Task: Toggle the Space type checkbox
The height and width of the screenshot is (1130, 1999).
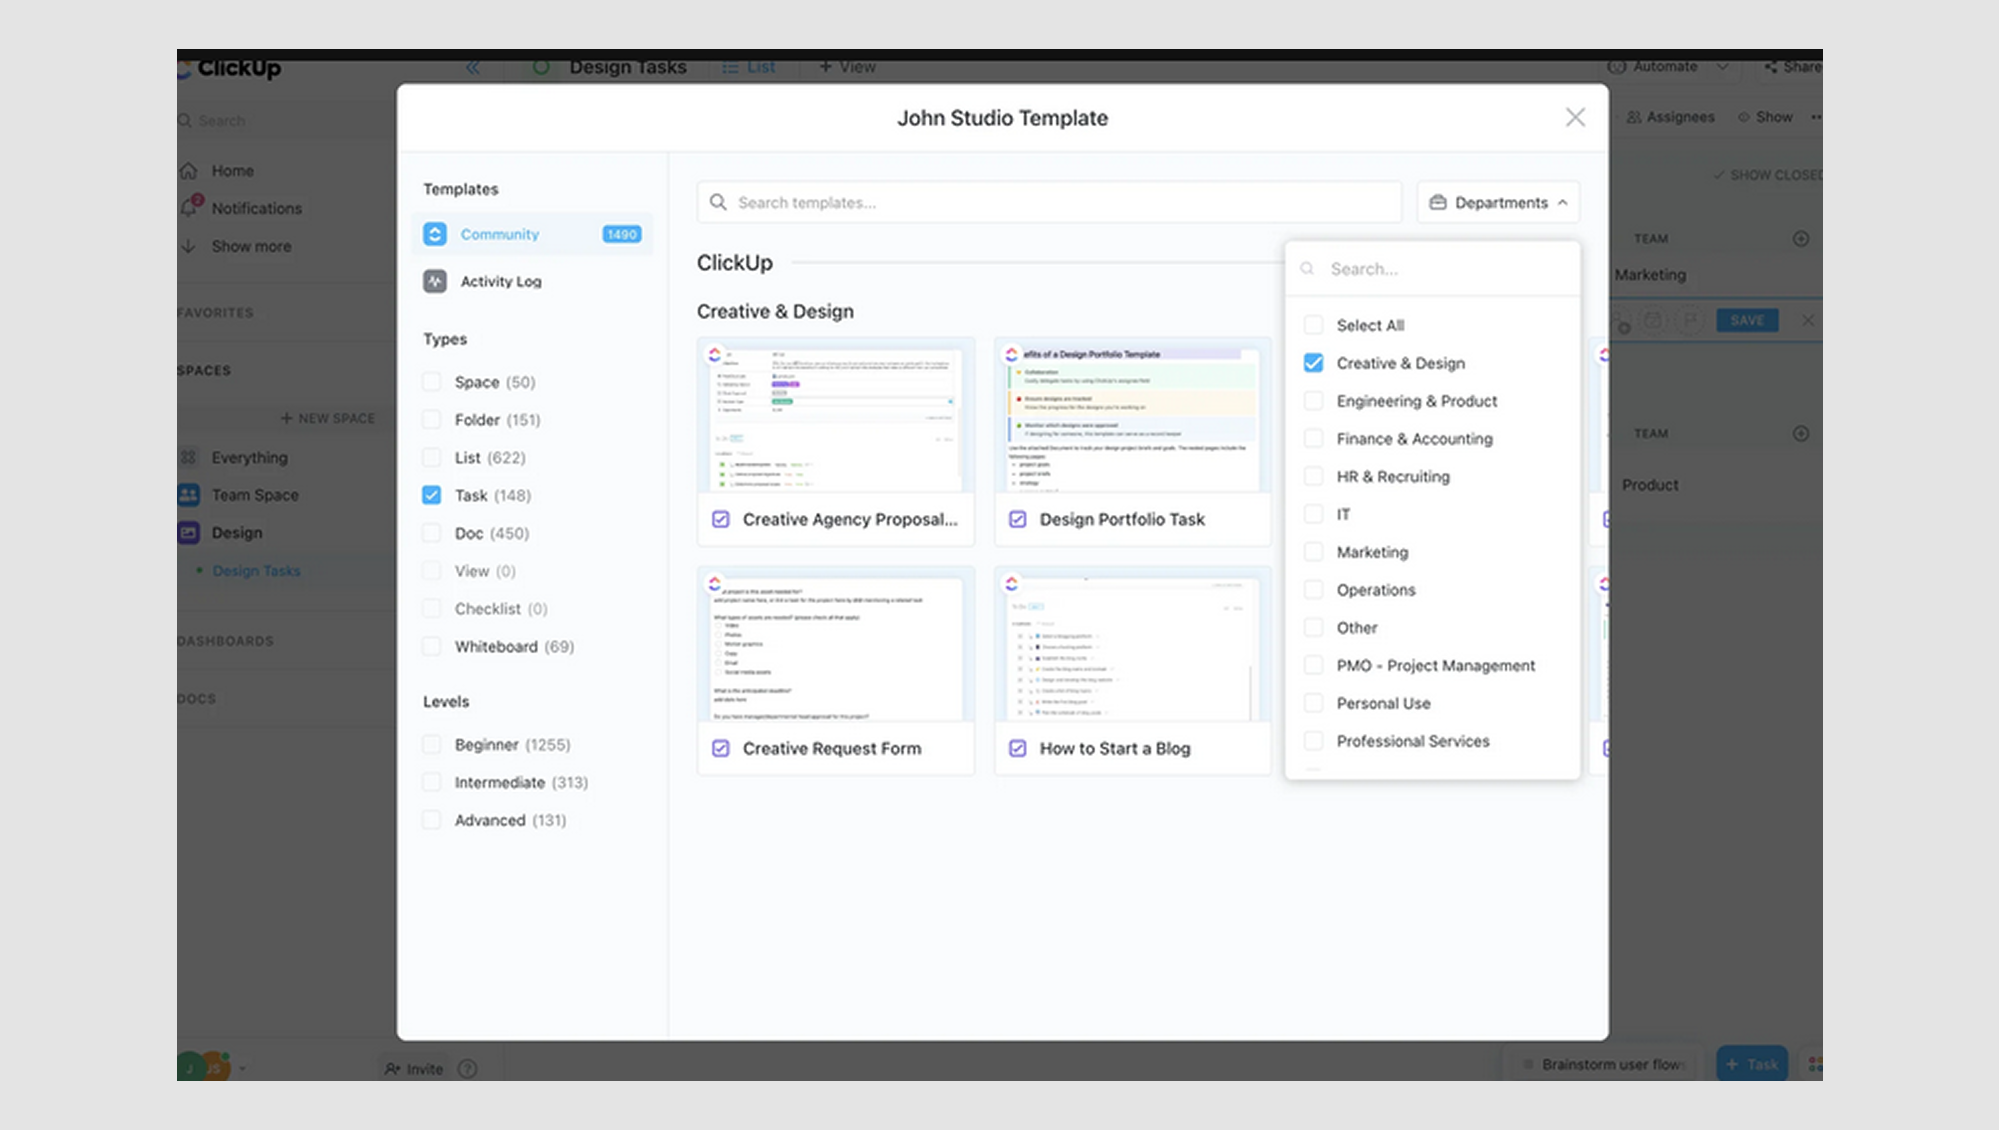Action: (x=431, y=382)
